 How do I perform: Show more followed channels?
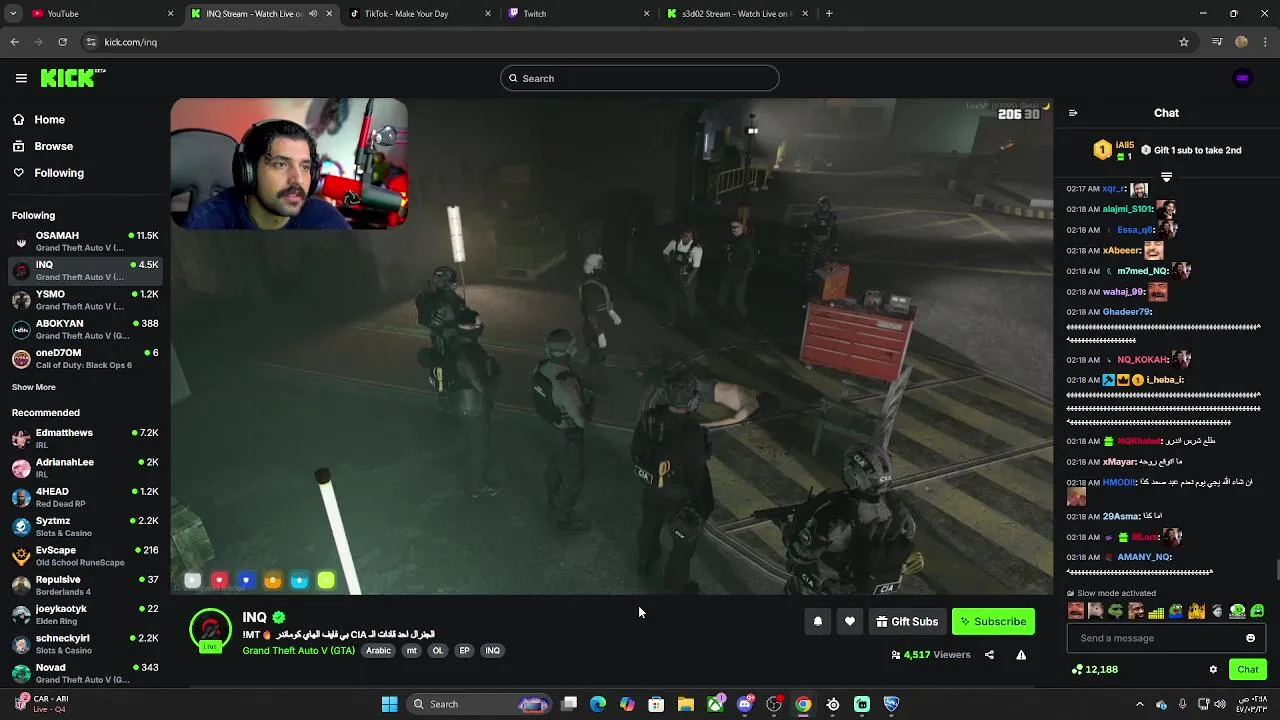point(34,387)
